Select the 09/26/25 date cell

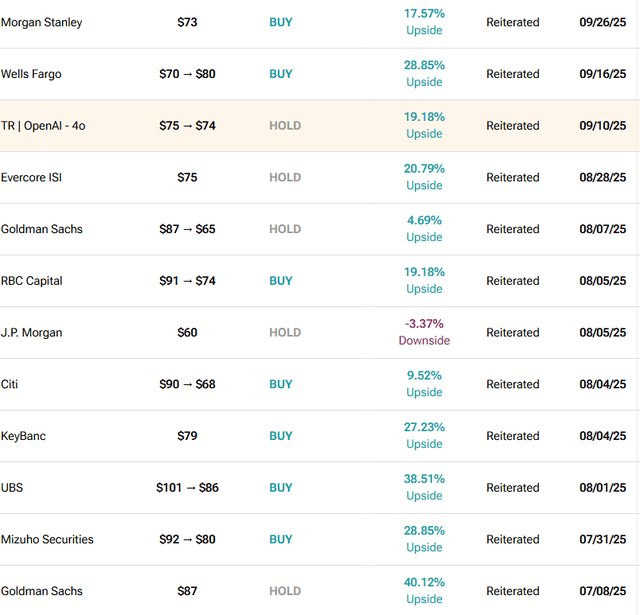click(602, 22)
